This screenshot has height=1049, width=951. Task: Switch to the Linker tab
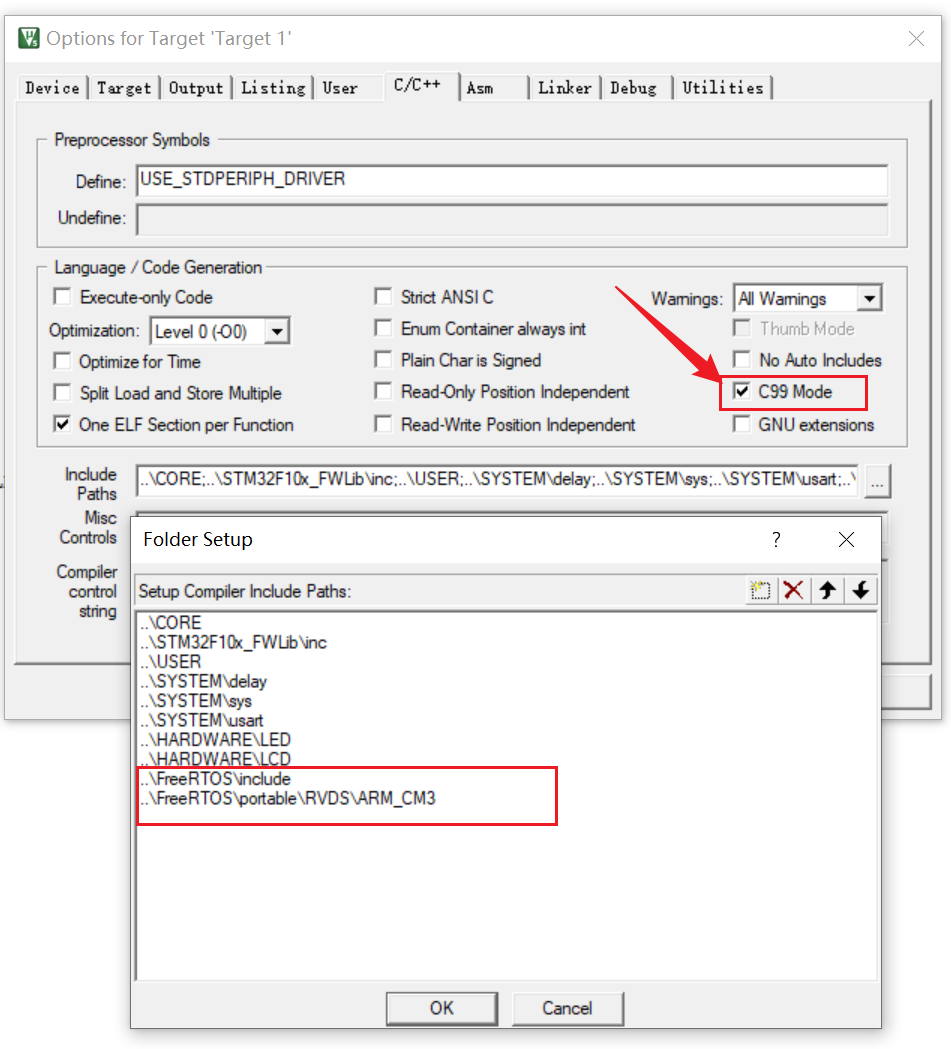pos(564,88)
